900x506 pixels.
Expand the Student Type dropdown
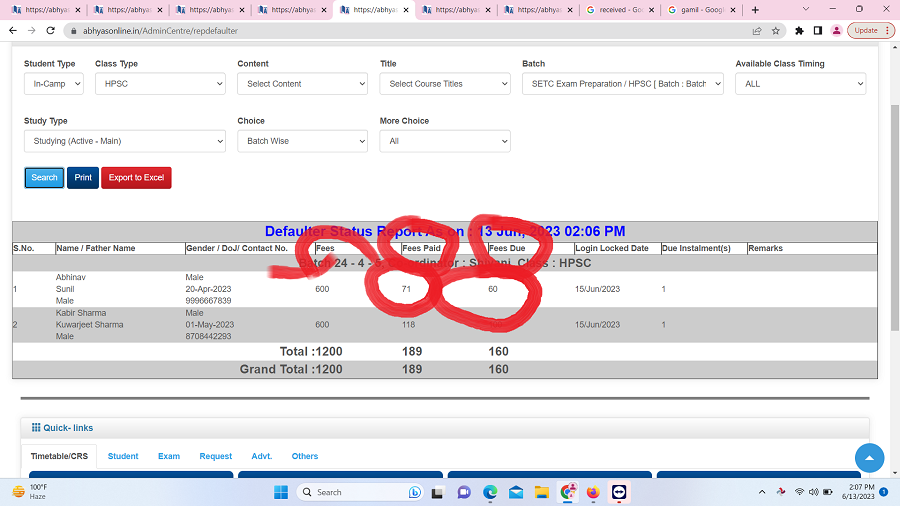(x=53, y=84)
